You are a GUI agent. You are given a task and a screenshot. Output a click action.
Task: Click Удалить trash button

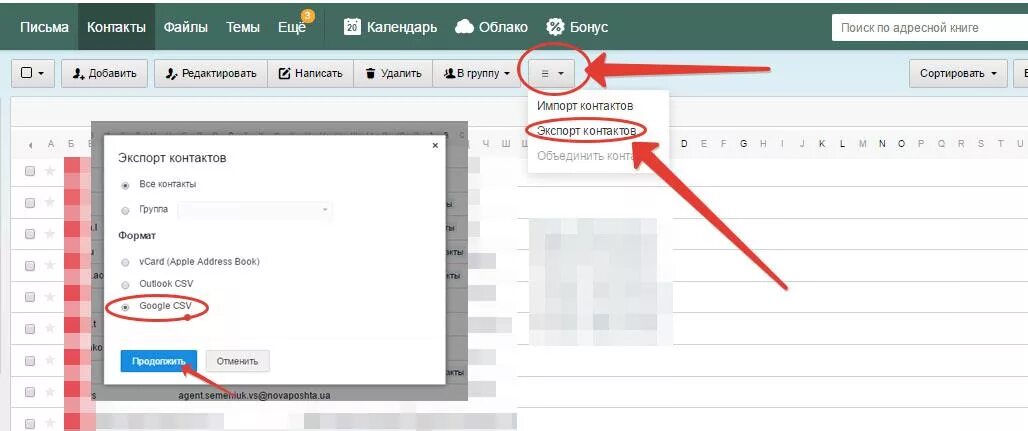[x=393, y=73]
